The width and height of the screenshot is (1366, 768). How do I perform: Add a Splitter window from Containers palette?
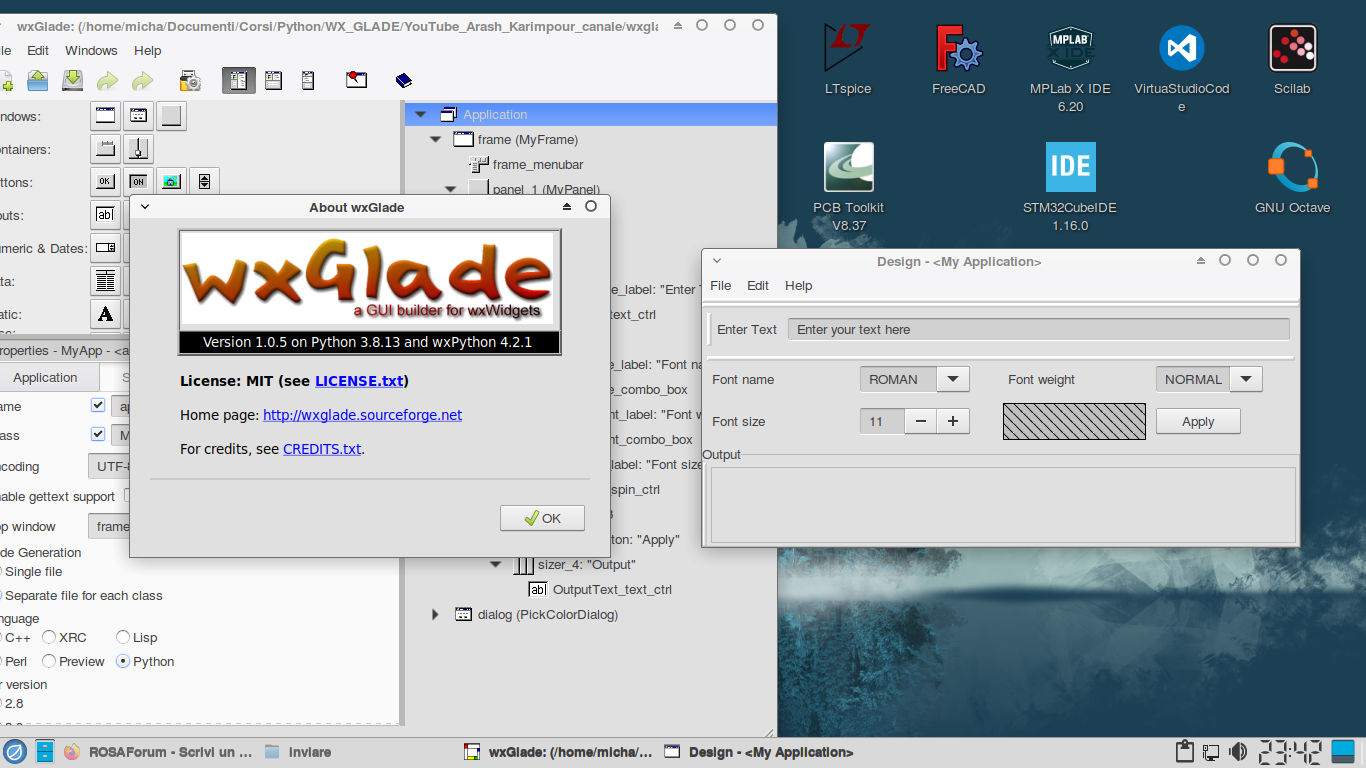(x=138, y=149)
